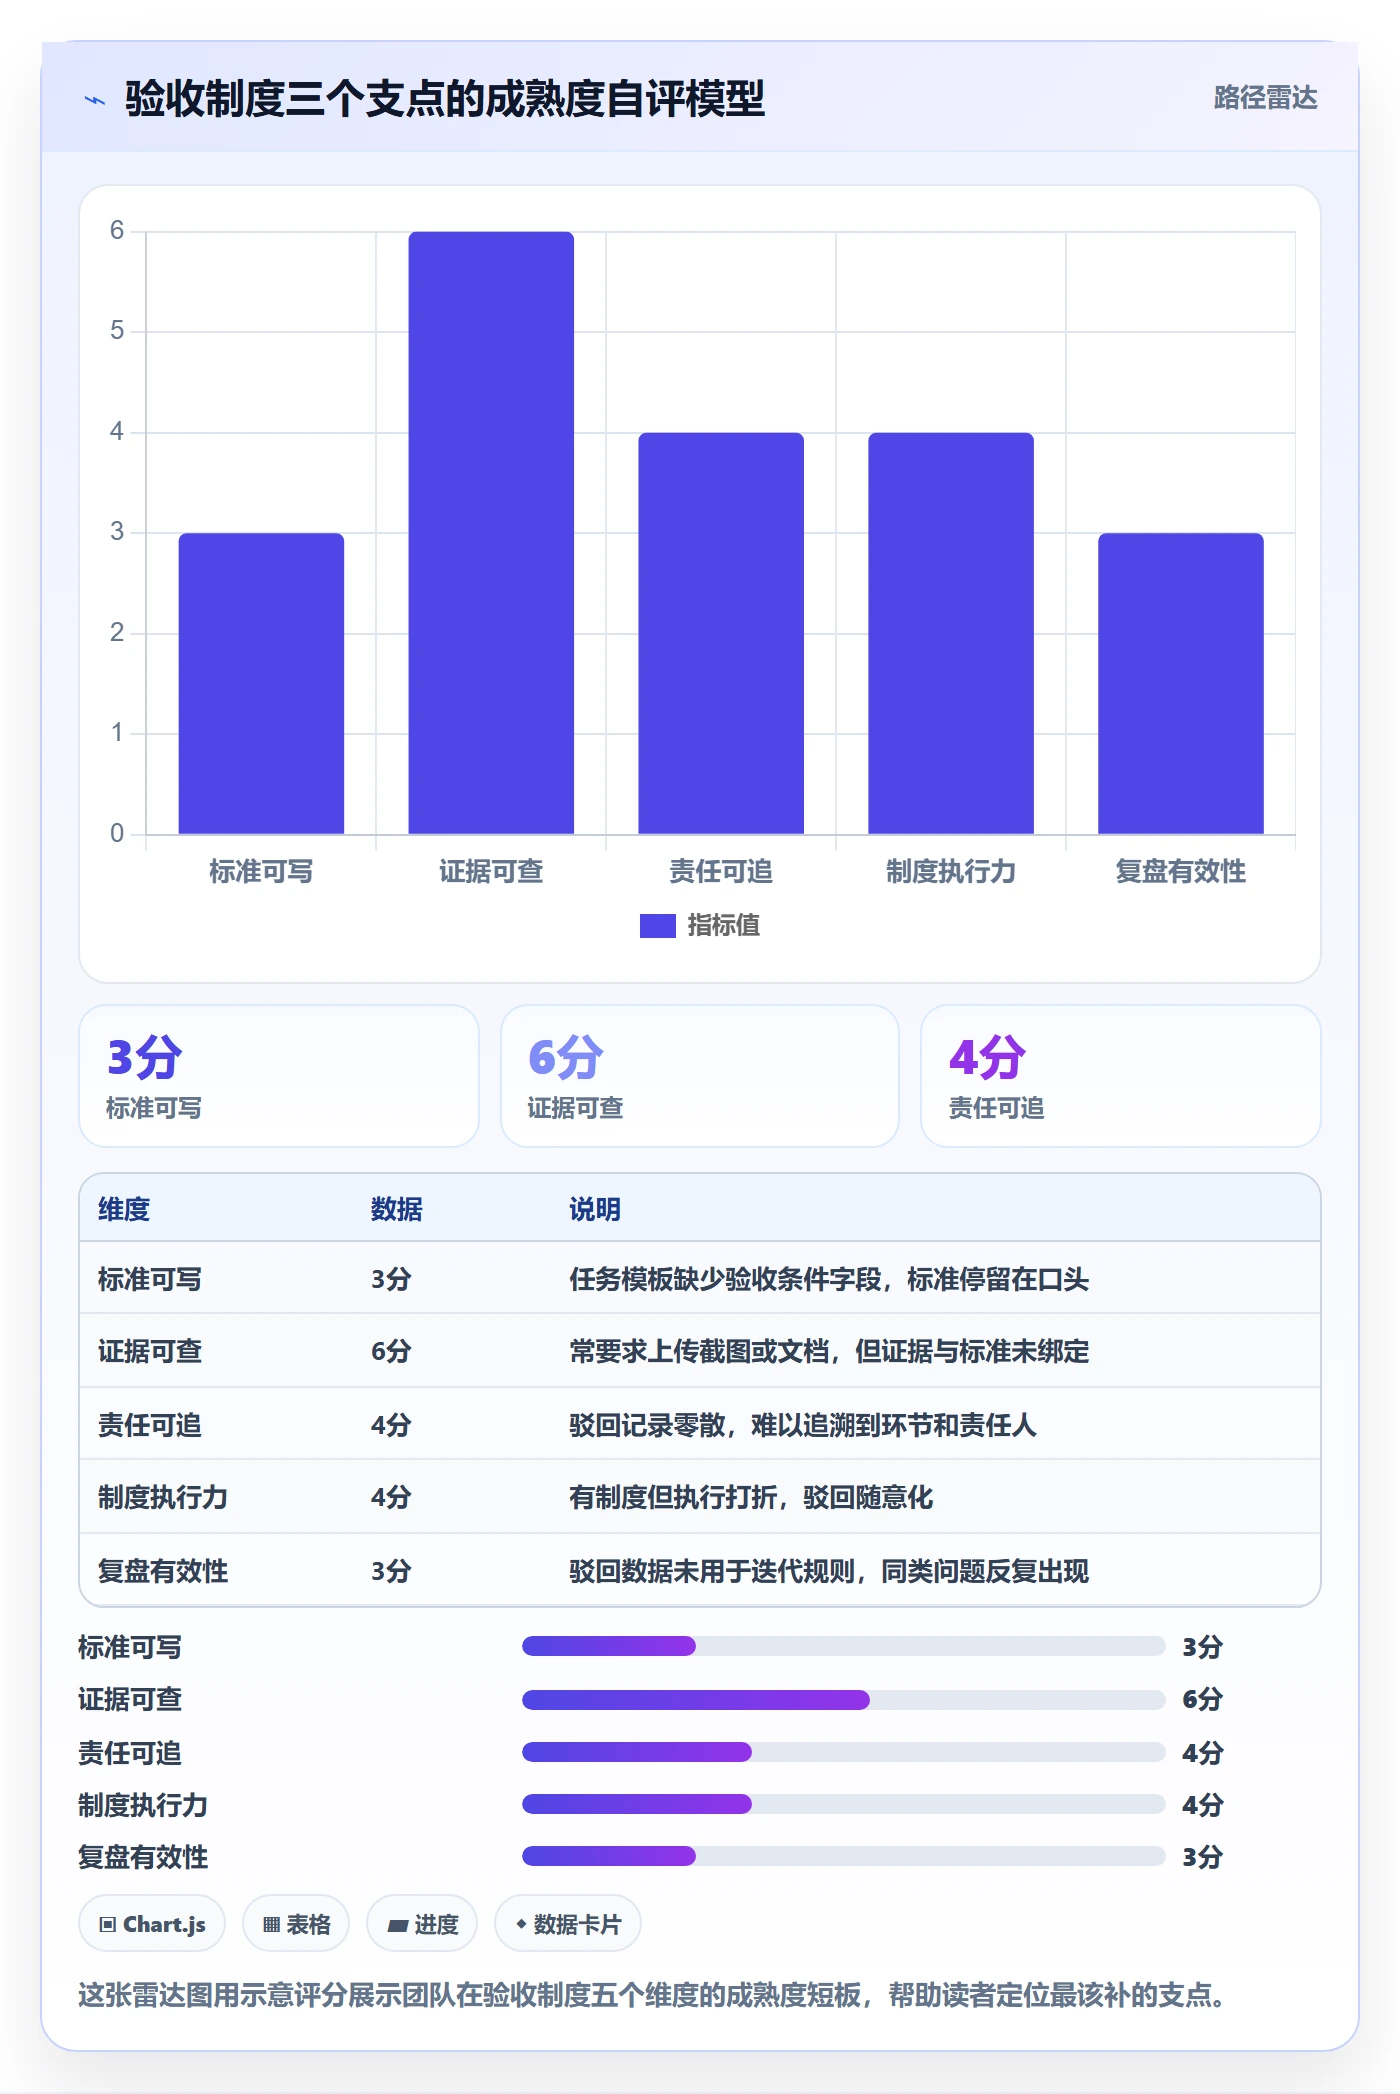Click the lightning icon beside the title
This screenshot has height=2094, width=1400.
tap(95, 100)
